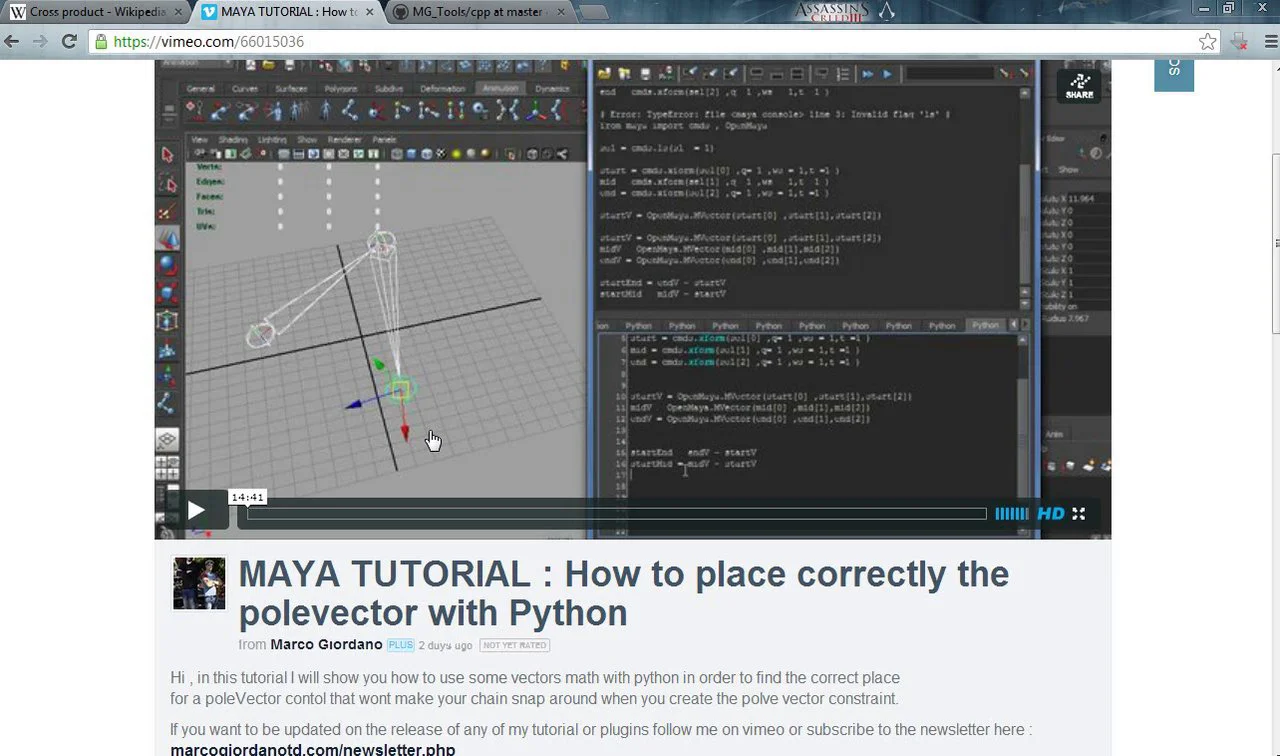Click the browser Forward arrow
This screenshot has height=756, width=1280.
pyautogui.click(x=40, y=42)
